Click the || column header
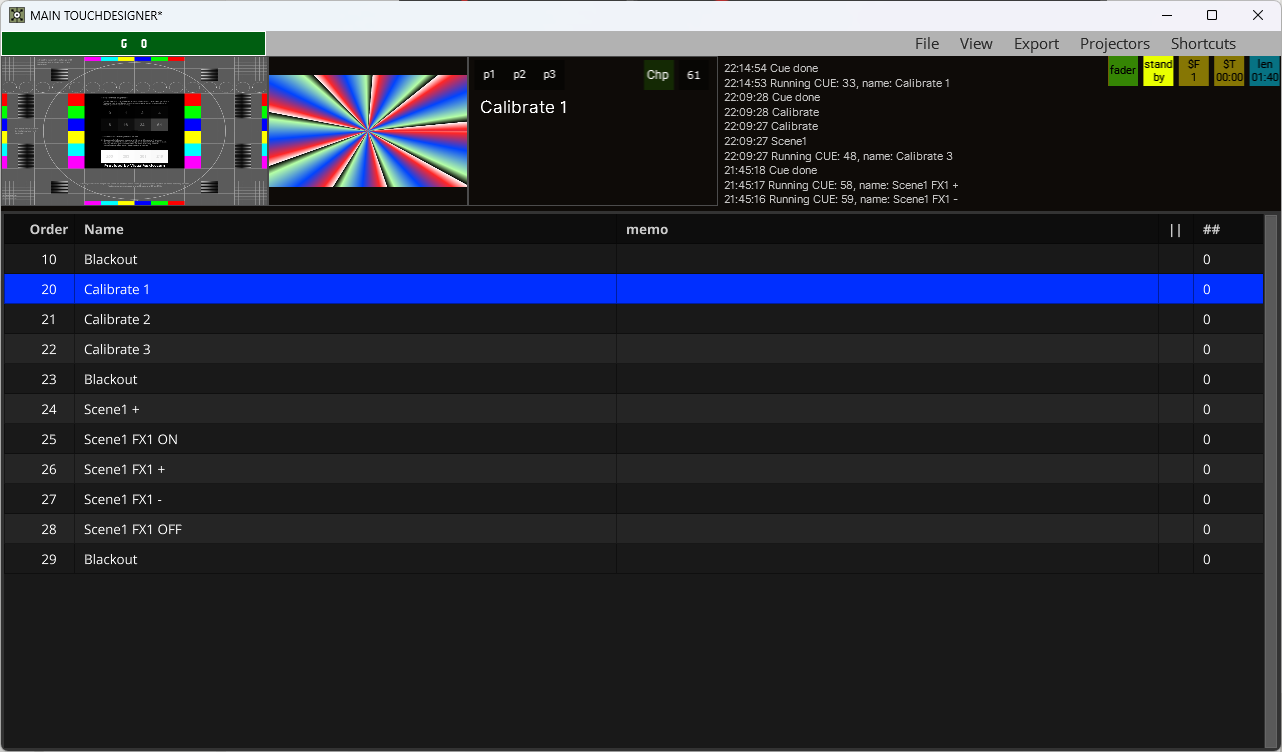1282x752 pixels. [x=1175, y=229]
